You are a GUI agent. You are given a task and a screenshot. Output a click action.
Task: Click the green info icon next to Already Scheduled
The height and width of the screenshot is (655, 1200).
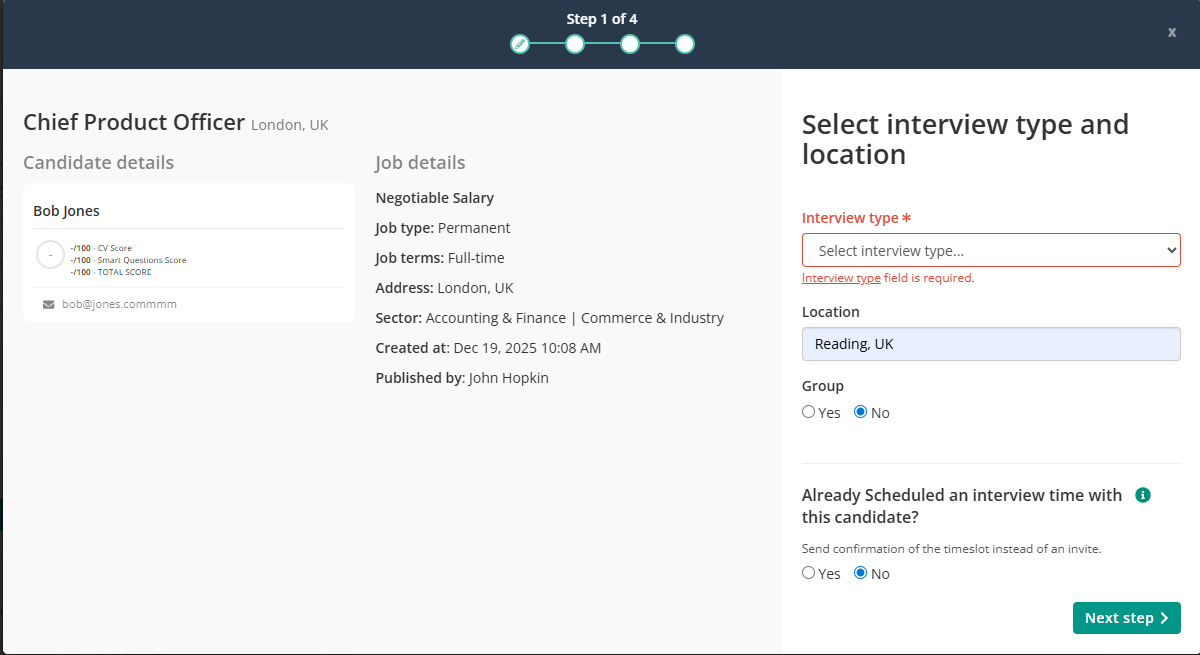(1143, 495)
